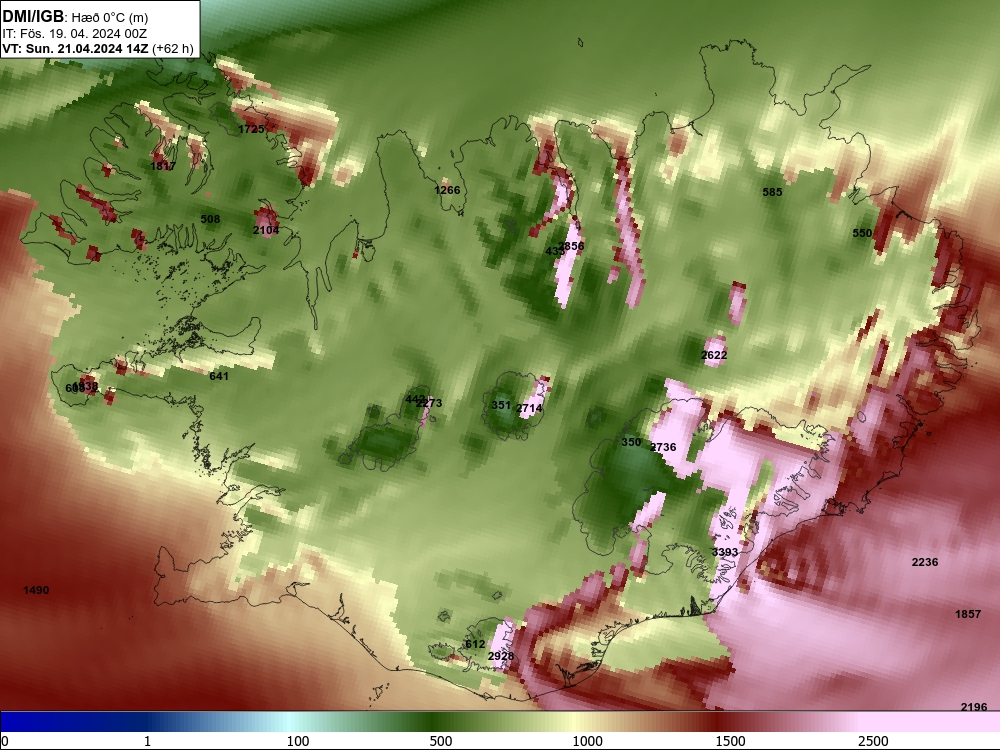The height and width of the screenshot is (750, 1000).
Task: Click the 1857 height value over the sea
Action: [x=968, y=614]
